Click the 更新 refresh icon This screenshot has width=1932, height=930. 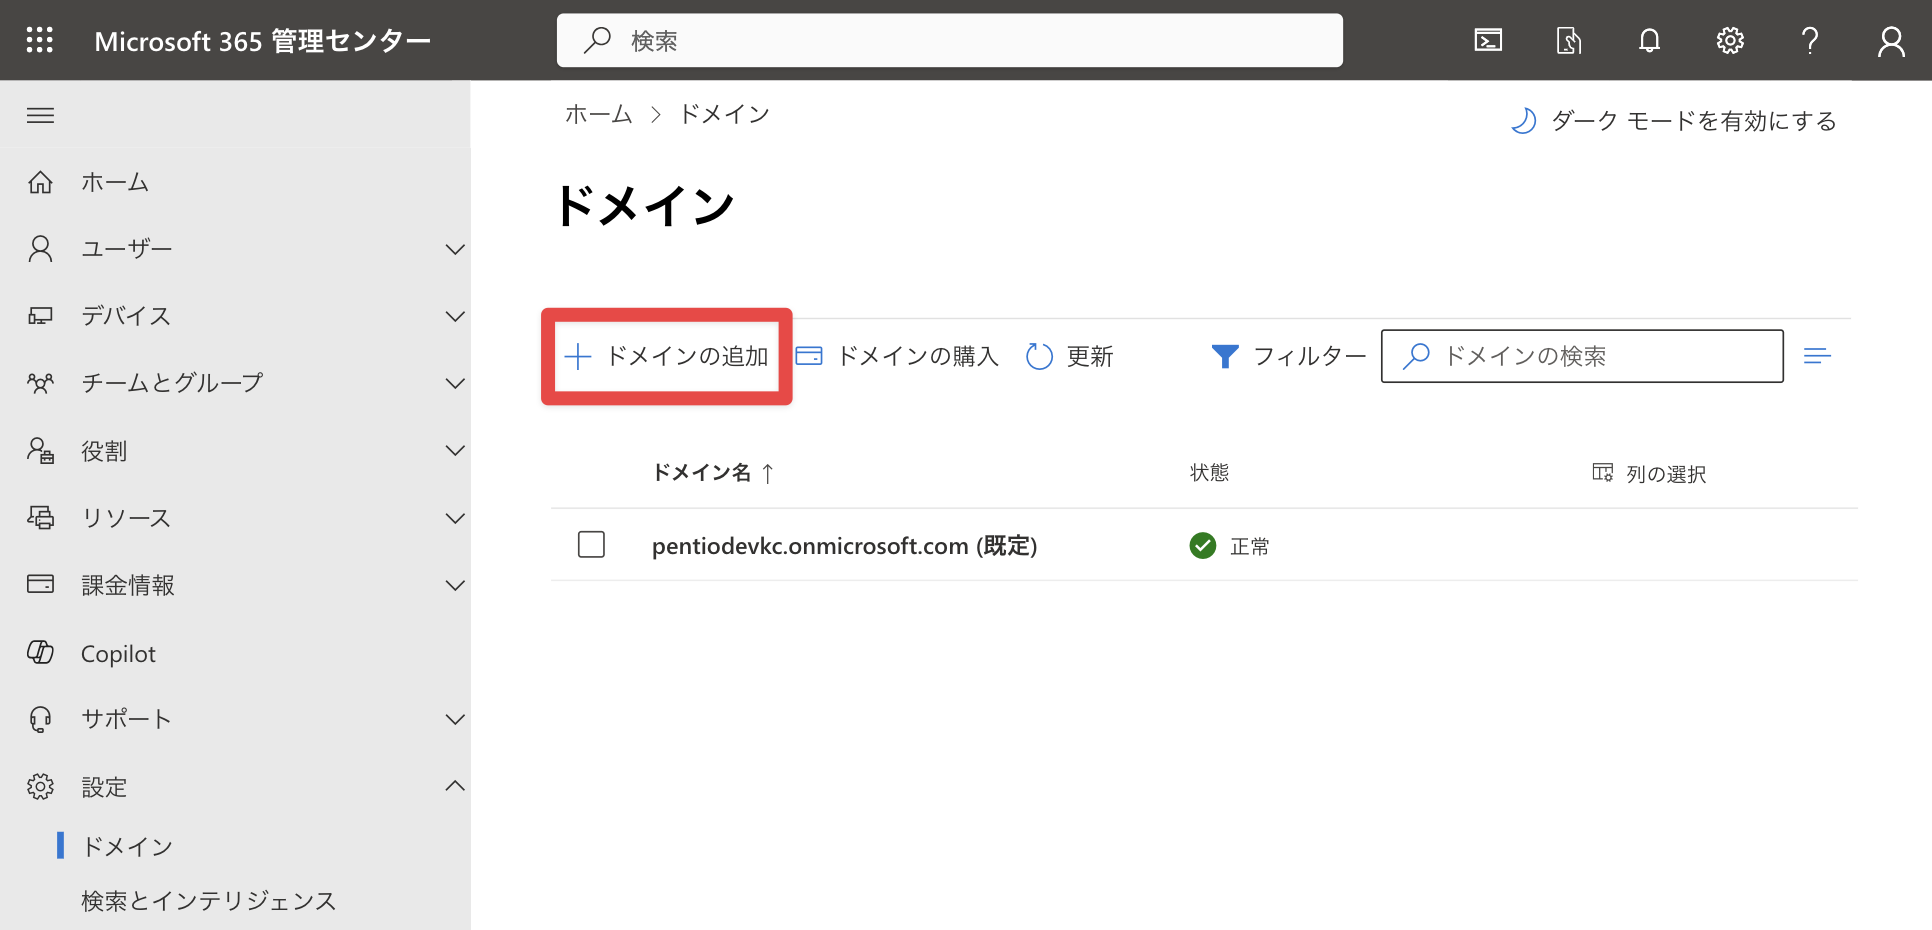point(1040,356)
